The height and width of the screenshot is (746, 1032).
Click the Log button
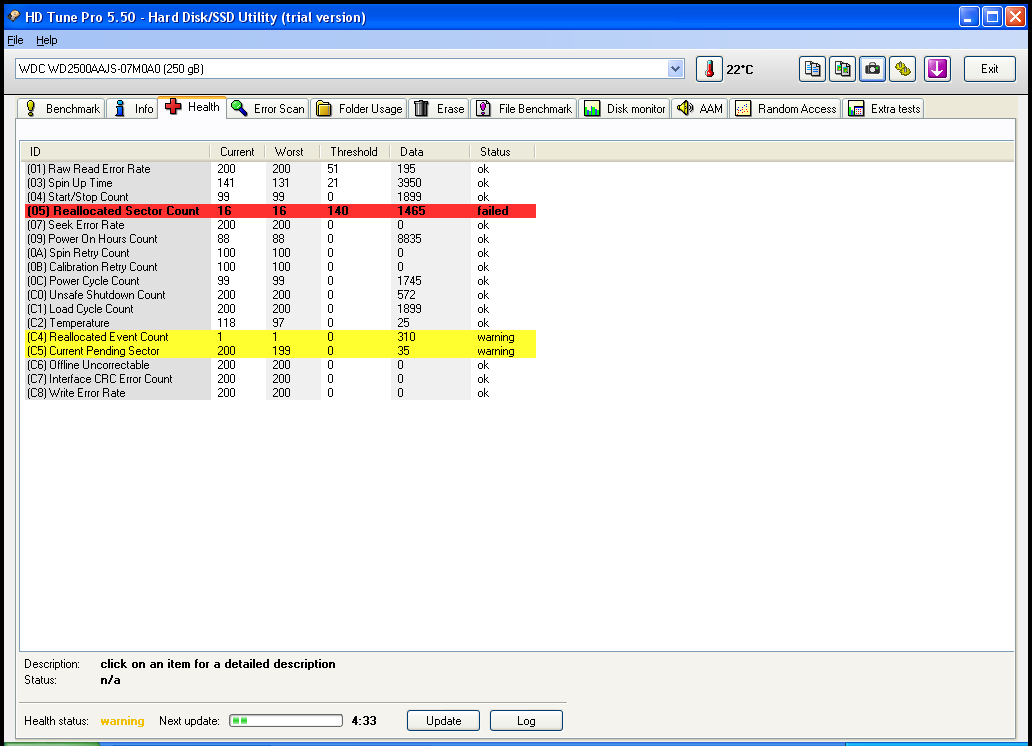pos(526,721)
